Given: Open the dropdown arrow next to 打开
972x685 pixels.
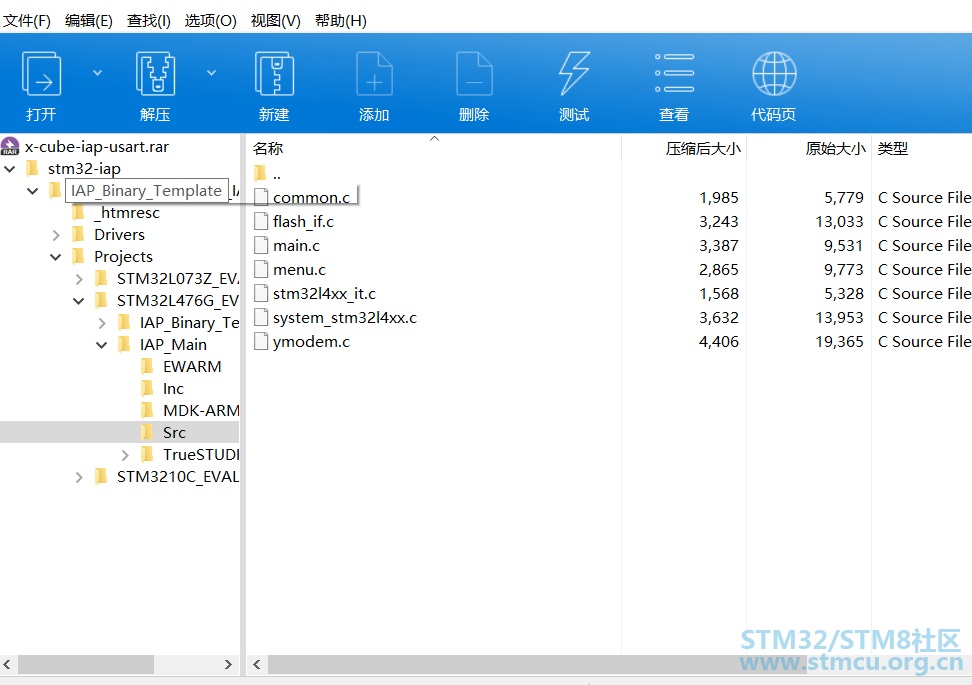Looking at the screenshot, I should click(97, 73).
